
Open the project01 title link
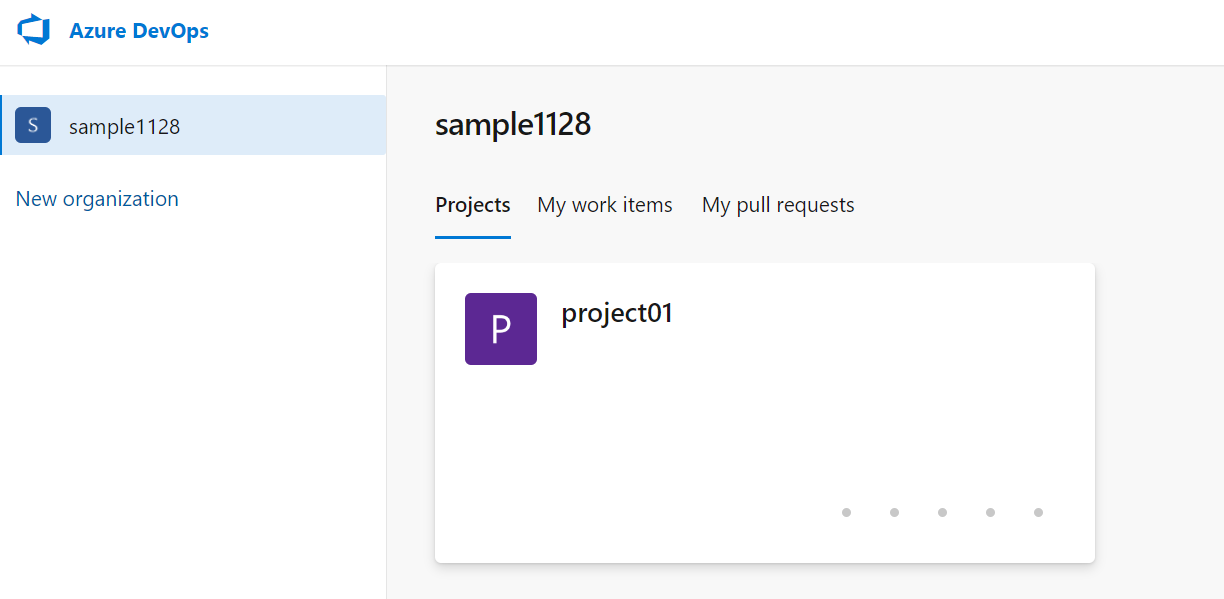tap(617, 313)
